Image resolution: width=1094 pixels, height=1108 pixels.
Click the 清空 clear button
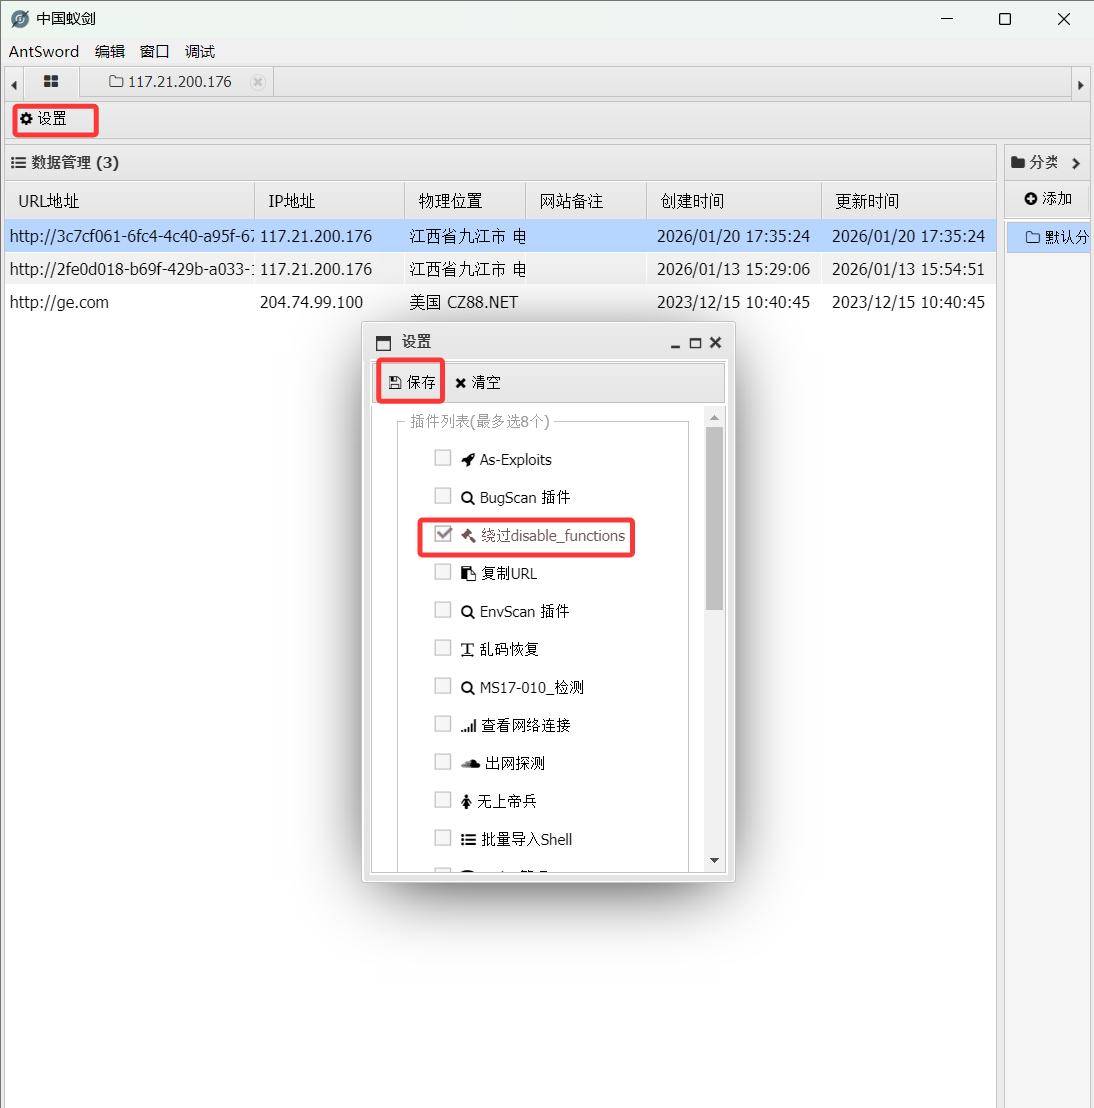pos(477,382)
